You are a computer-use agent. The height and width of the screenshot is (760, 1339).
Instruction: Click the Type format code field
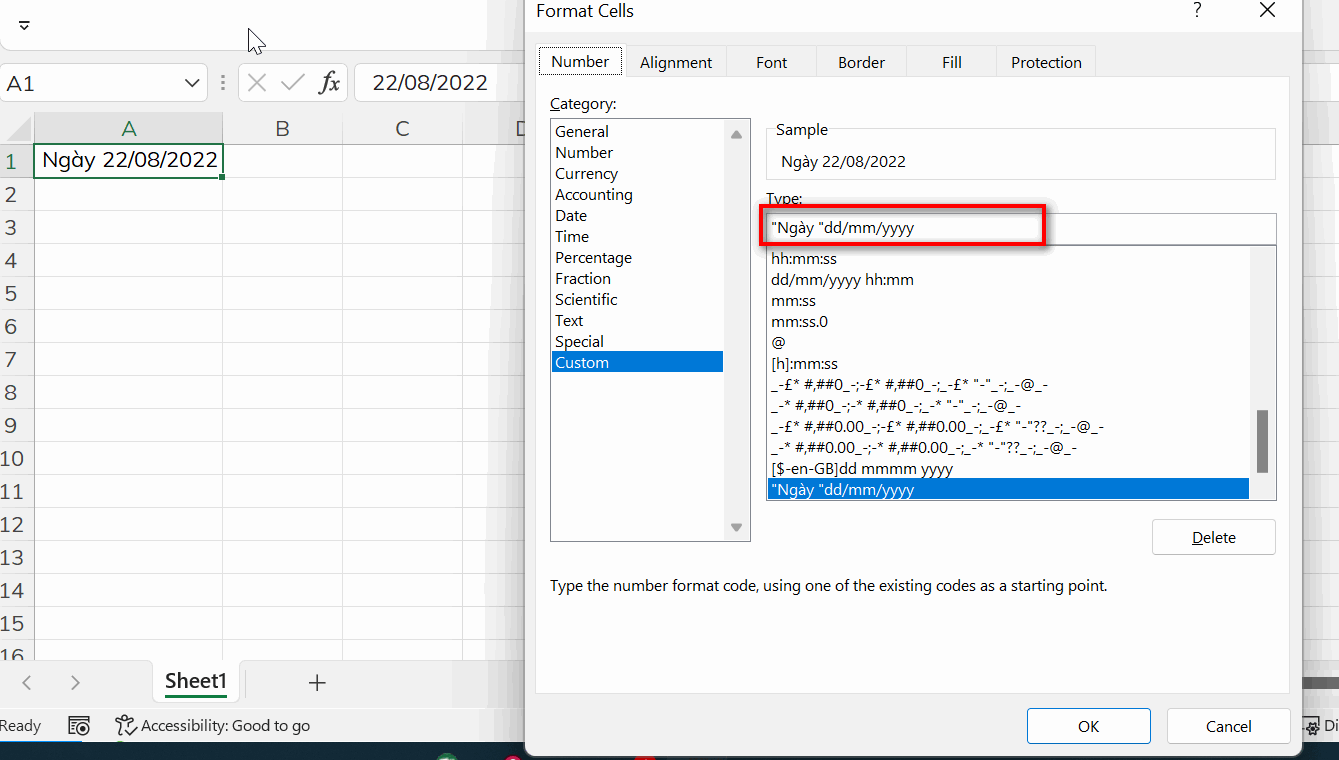pyautogui.click(x=1020, y=228)
